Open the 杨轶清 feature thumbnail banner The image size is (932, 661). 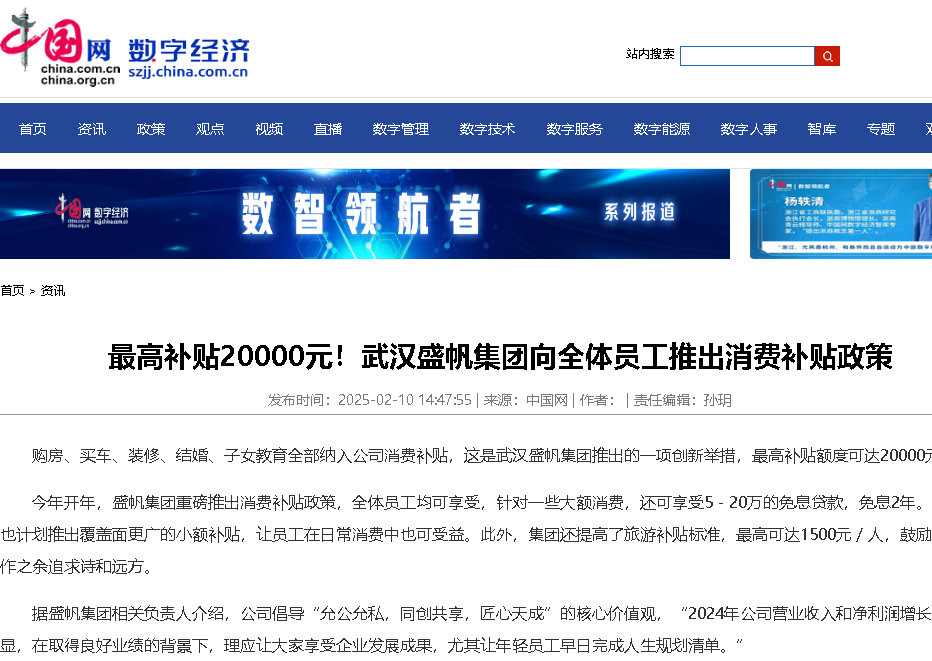tap(840, 214)
